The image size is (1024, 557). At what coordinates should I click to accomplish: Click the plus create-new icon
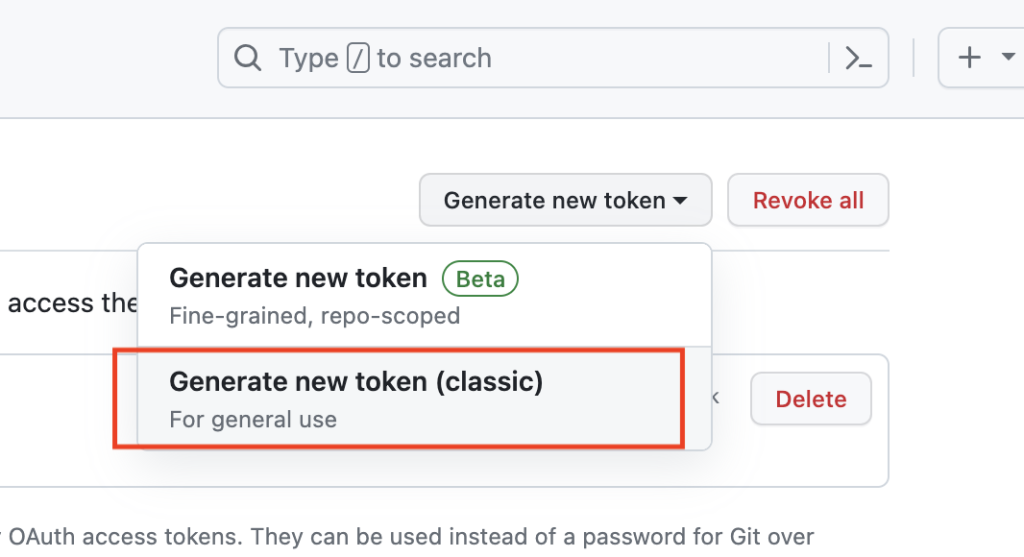click(x=969, y=57)
